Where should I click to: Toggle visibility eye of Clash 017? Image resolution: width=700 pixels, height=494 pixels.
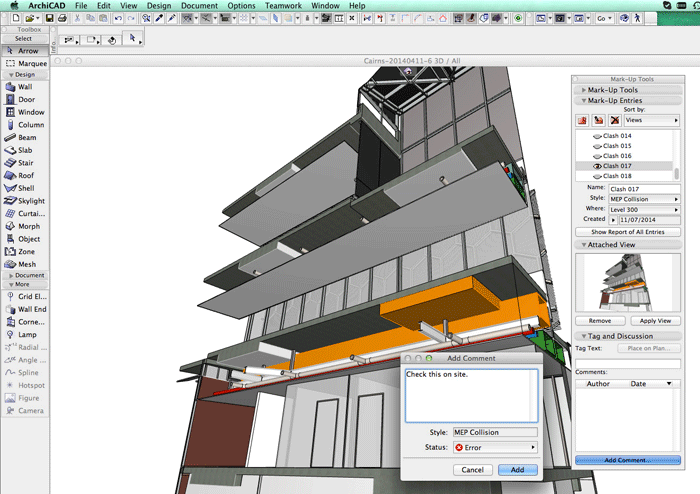(x=597, y=166)
